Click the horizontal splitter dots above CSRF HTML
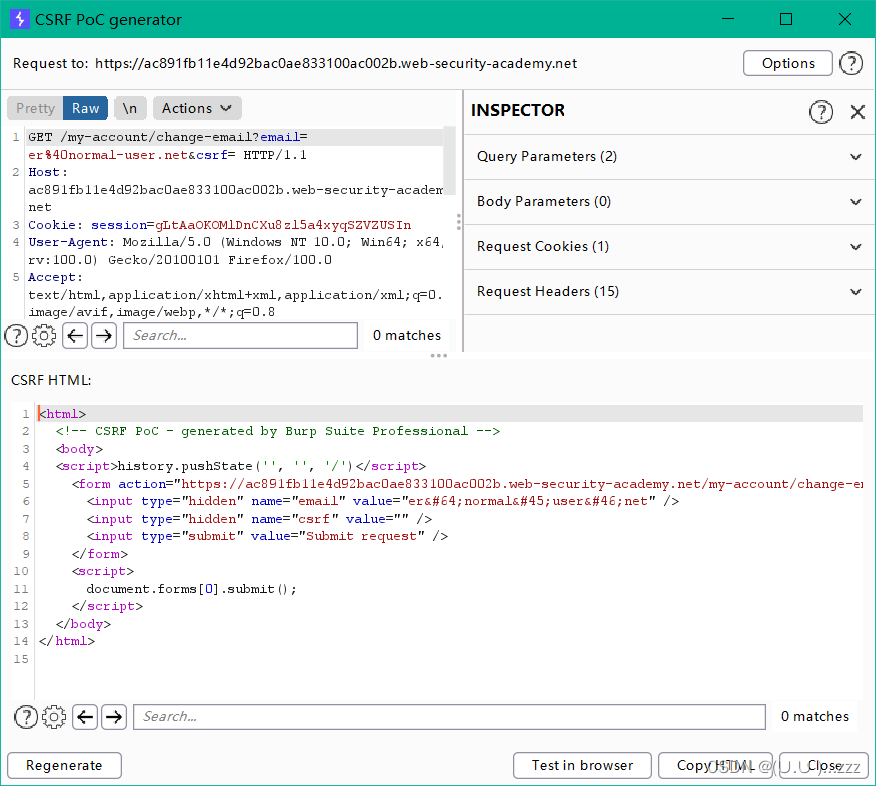Image resolution: width=876 pixels, height=786 pixels. point(439,355)
